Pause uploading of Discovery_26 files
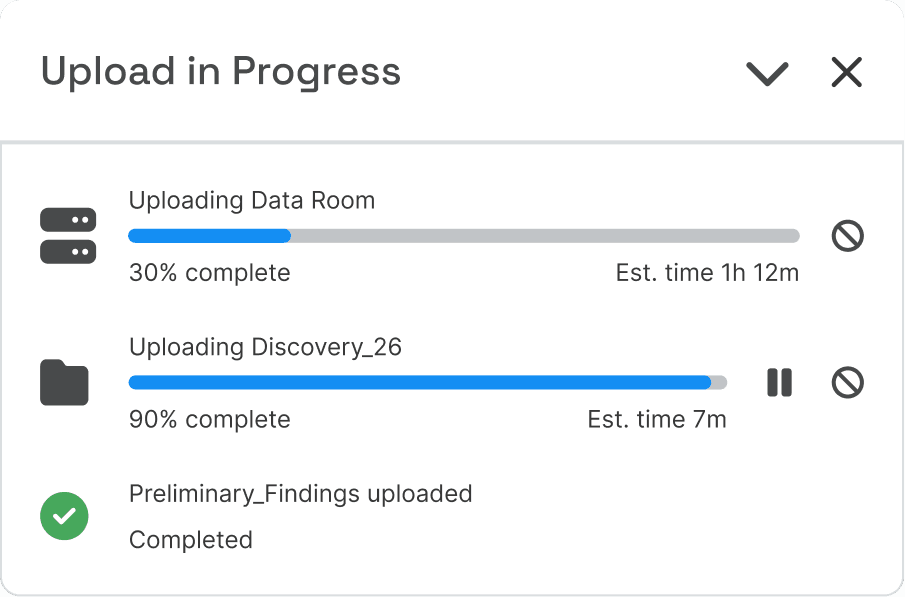The width and height of the screenshot is (905, 597). [x=779, y=382]
